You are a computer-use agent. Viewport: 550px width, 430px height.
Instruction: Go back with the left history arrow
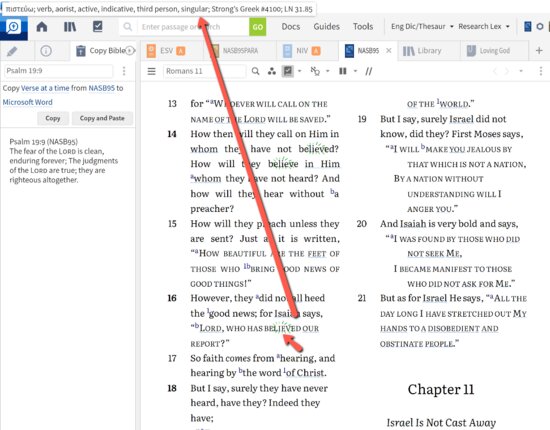pos(495,71)
